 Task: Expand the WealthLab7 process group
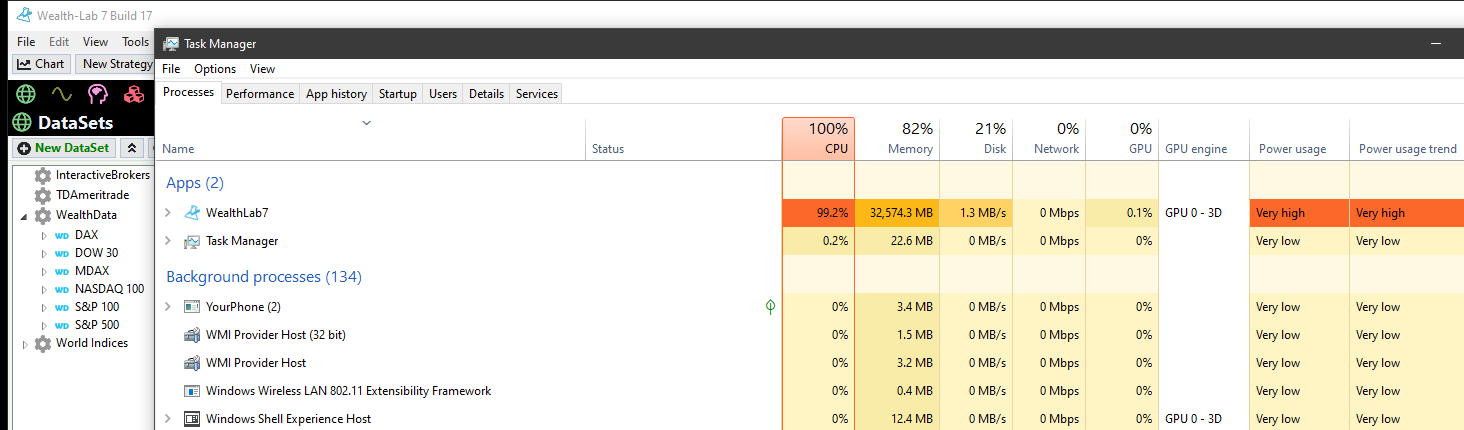pyautogui.click(x=168, y=213)
